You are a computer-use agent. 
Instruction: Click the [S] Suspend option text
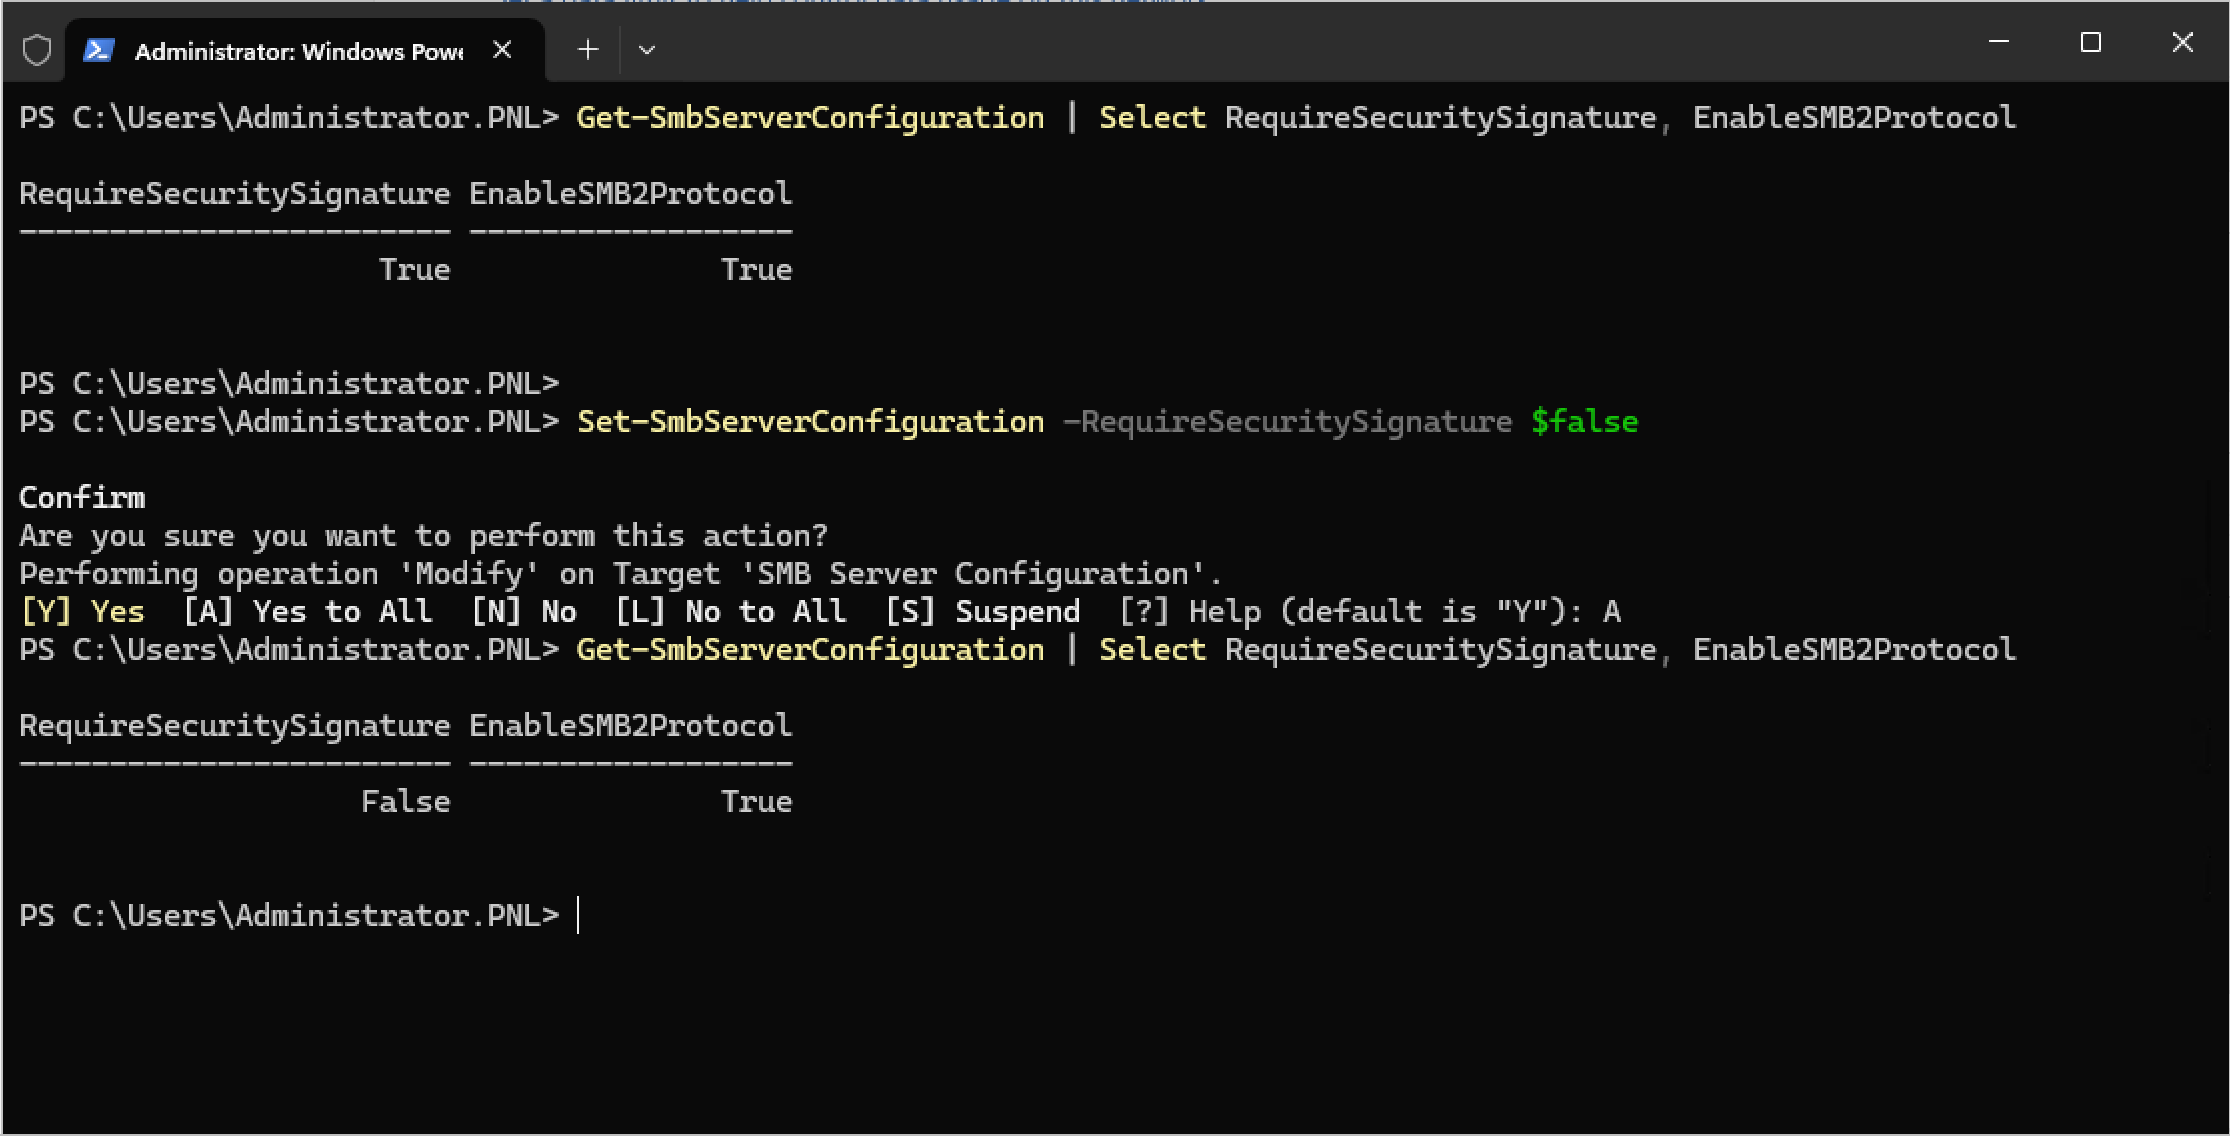click(983, 612)
